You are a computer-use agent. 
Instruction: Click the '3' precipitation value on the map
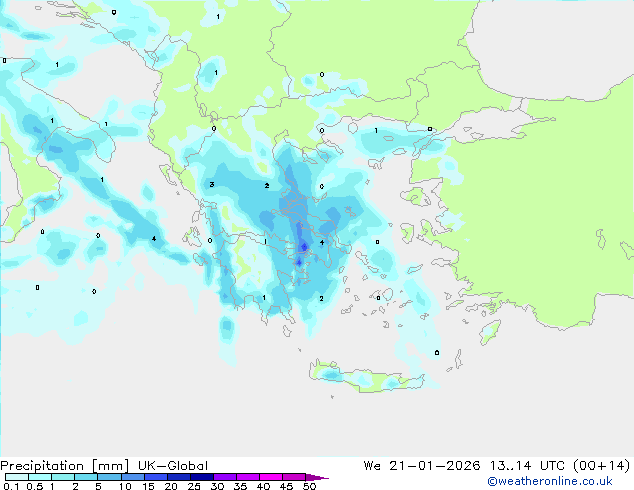[x=211, y=185]
